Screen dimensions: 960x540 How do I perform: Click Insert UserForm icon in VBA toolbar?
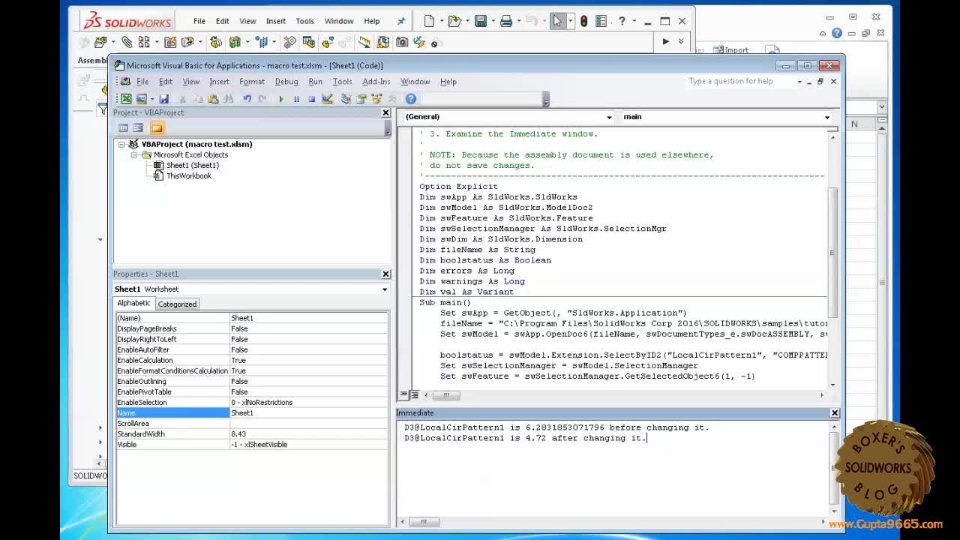[141, 99]
